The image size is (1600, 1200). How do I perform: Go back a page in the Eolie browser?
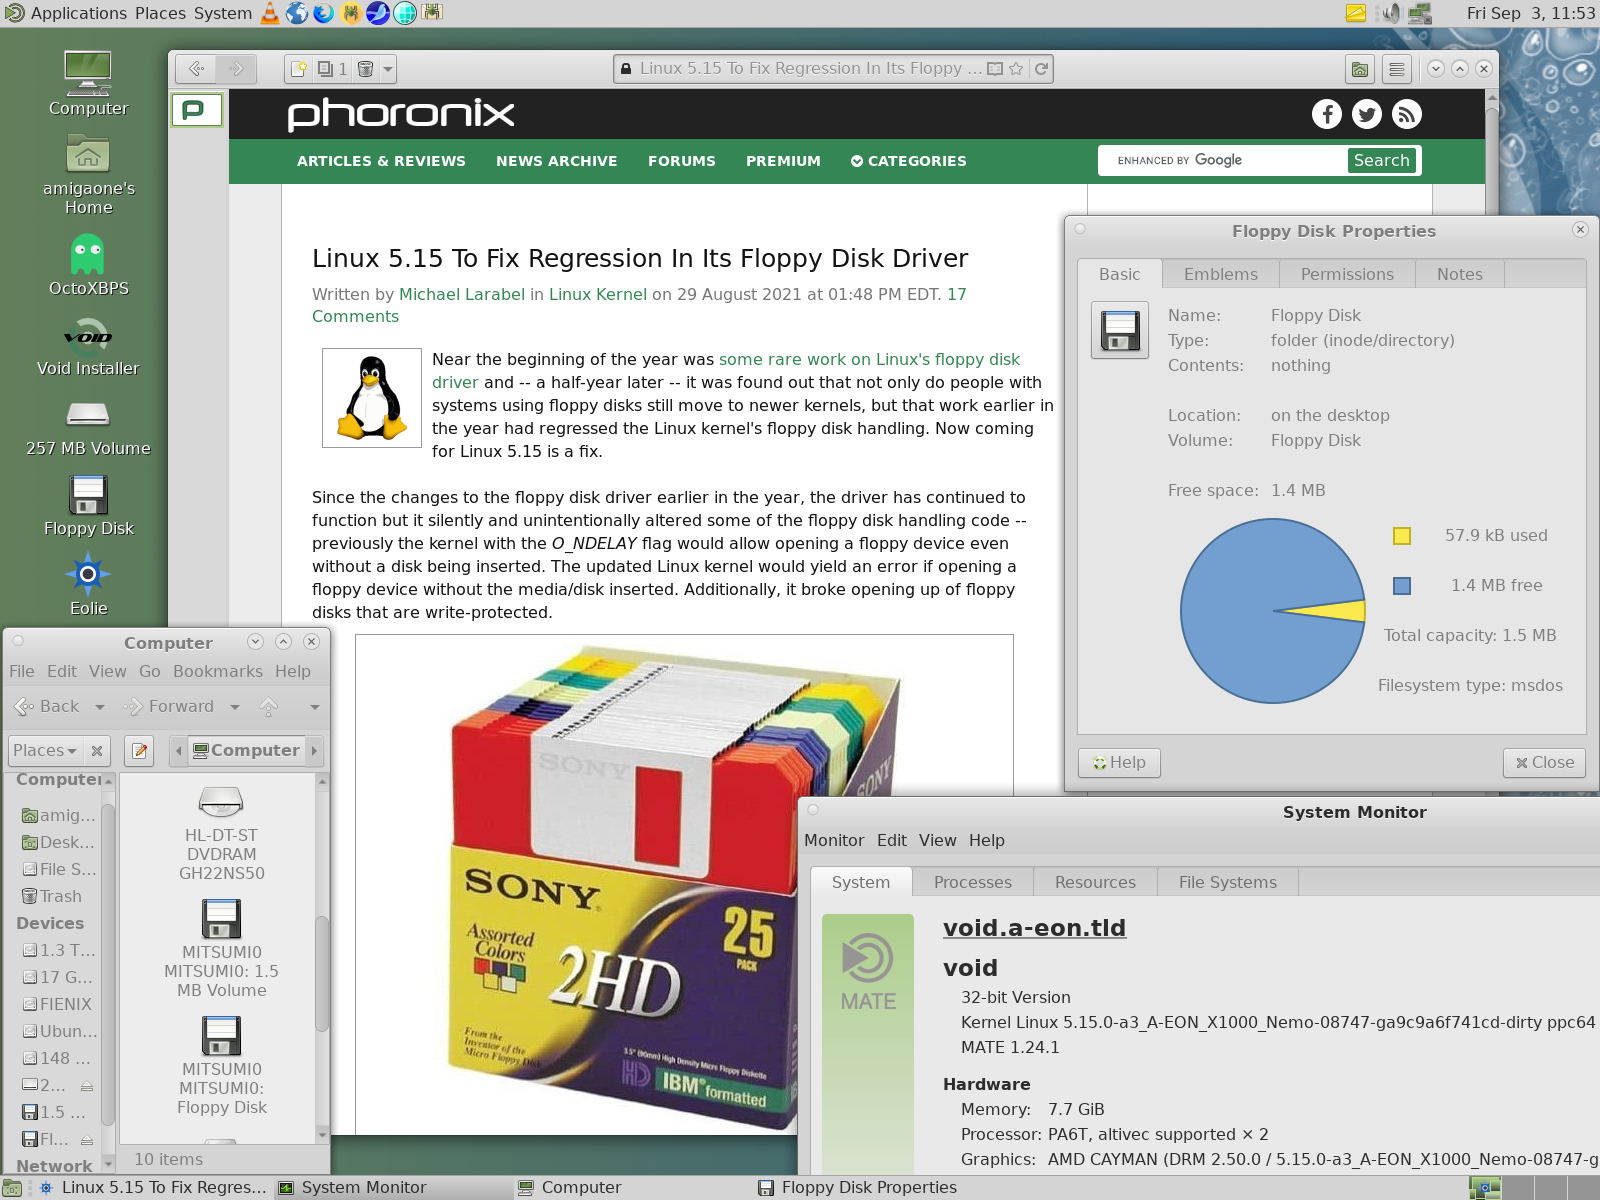(x=196, y=69)
